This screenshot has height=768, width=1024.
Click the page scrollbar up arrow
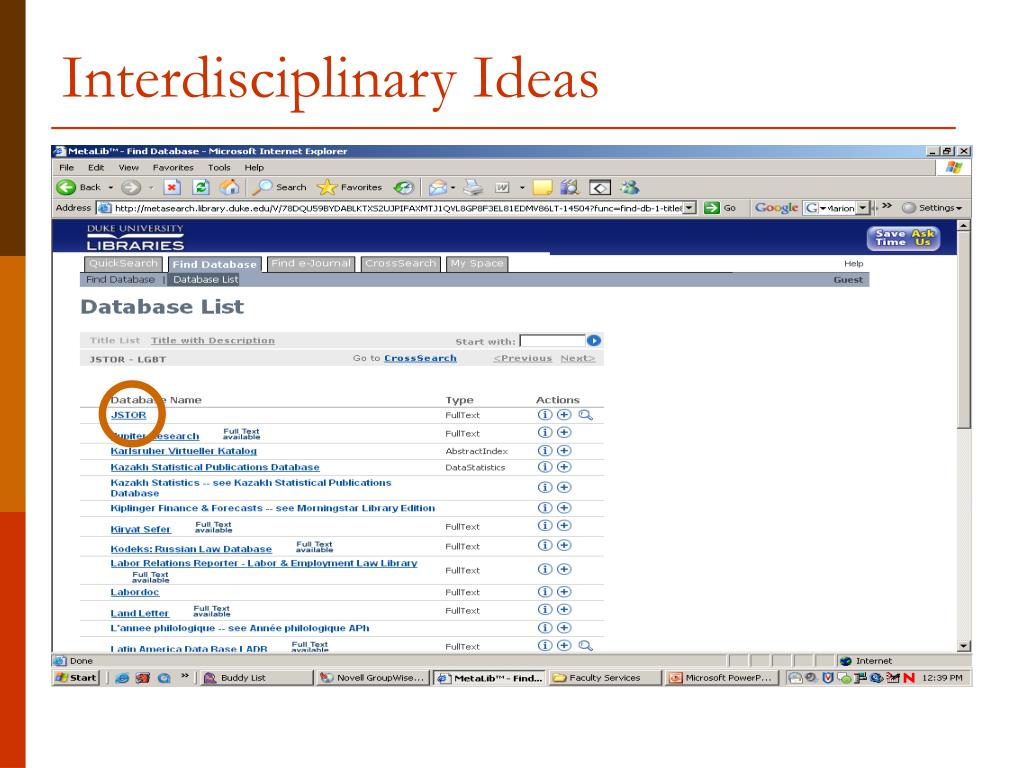964,226
